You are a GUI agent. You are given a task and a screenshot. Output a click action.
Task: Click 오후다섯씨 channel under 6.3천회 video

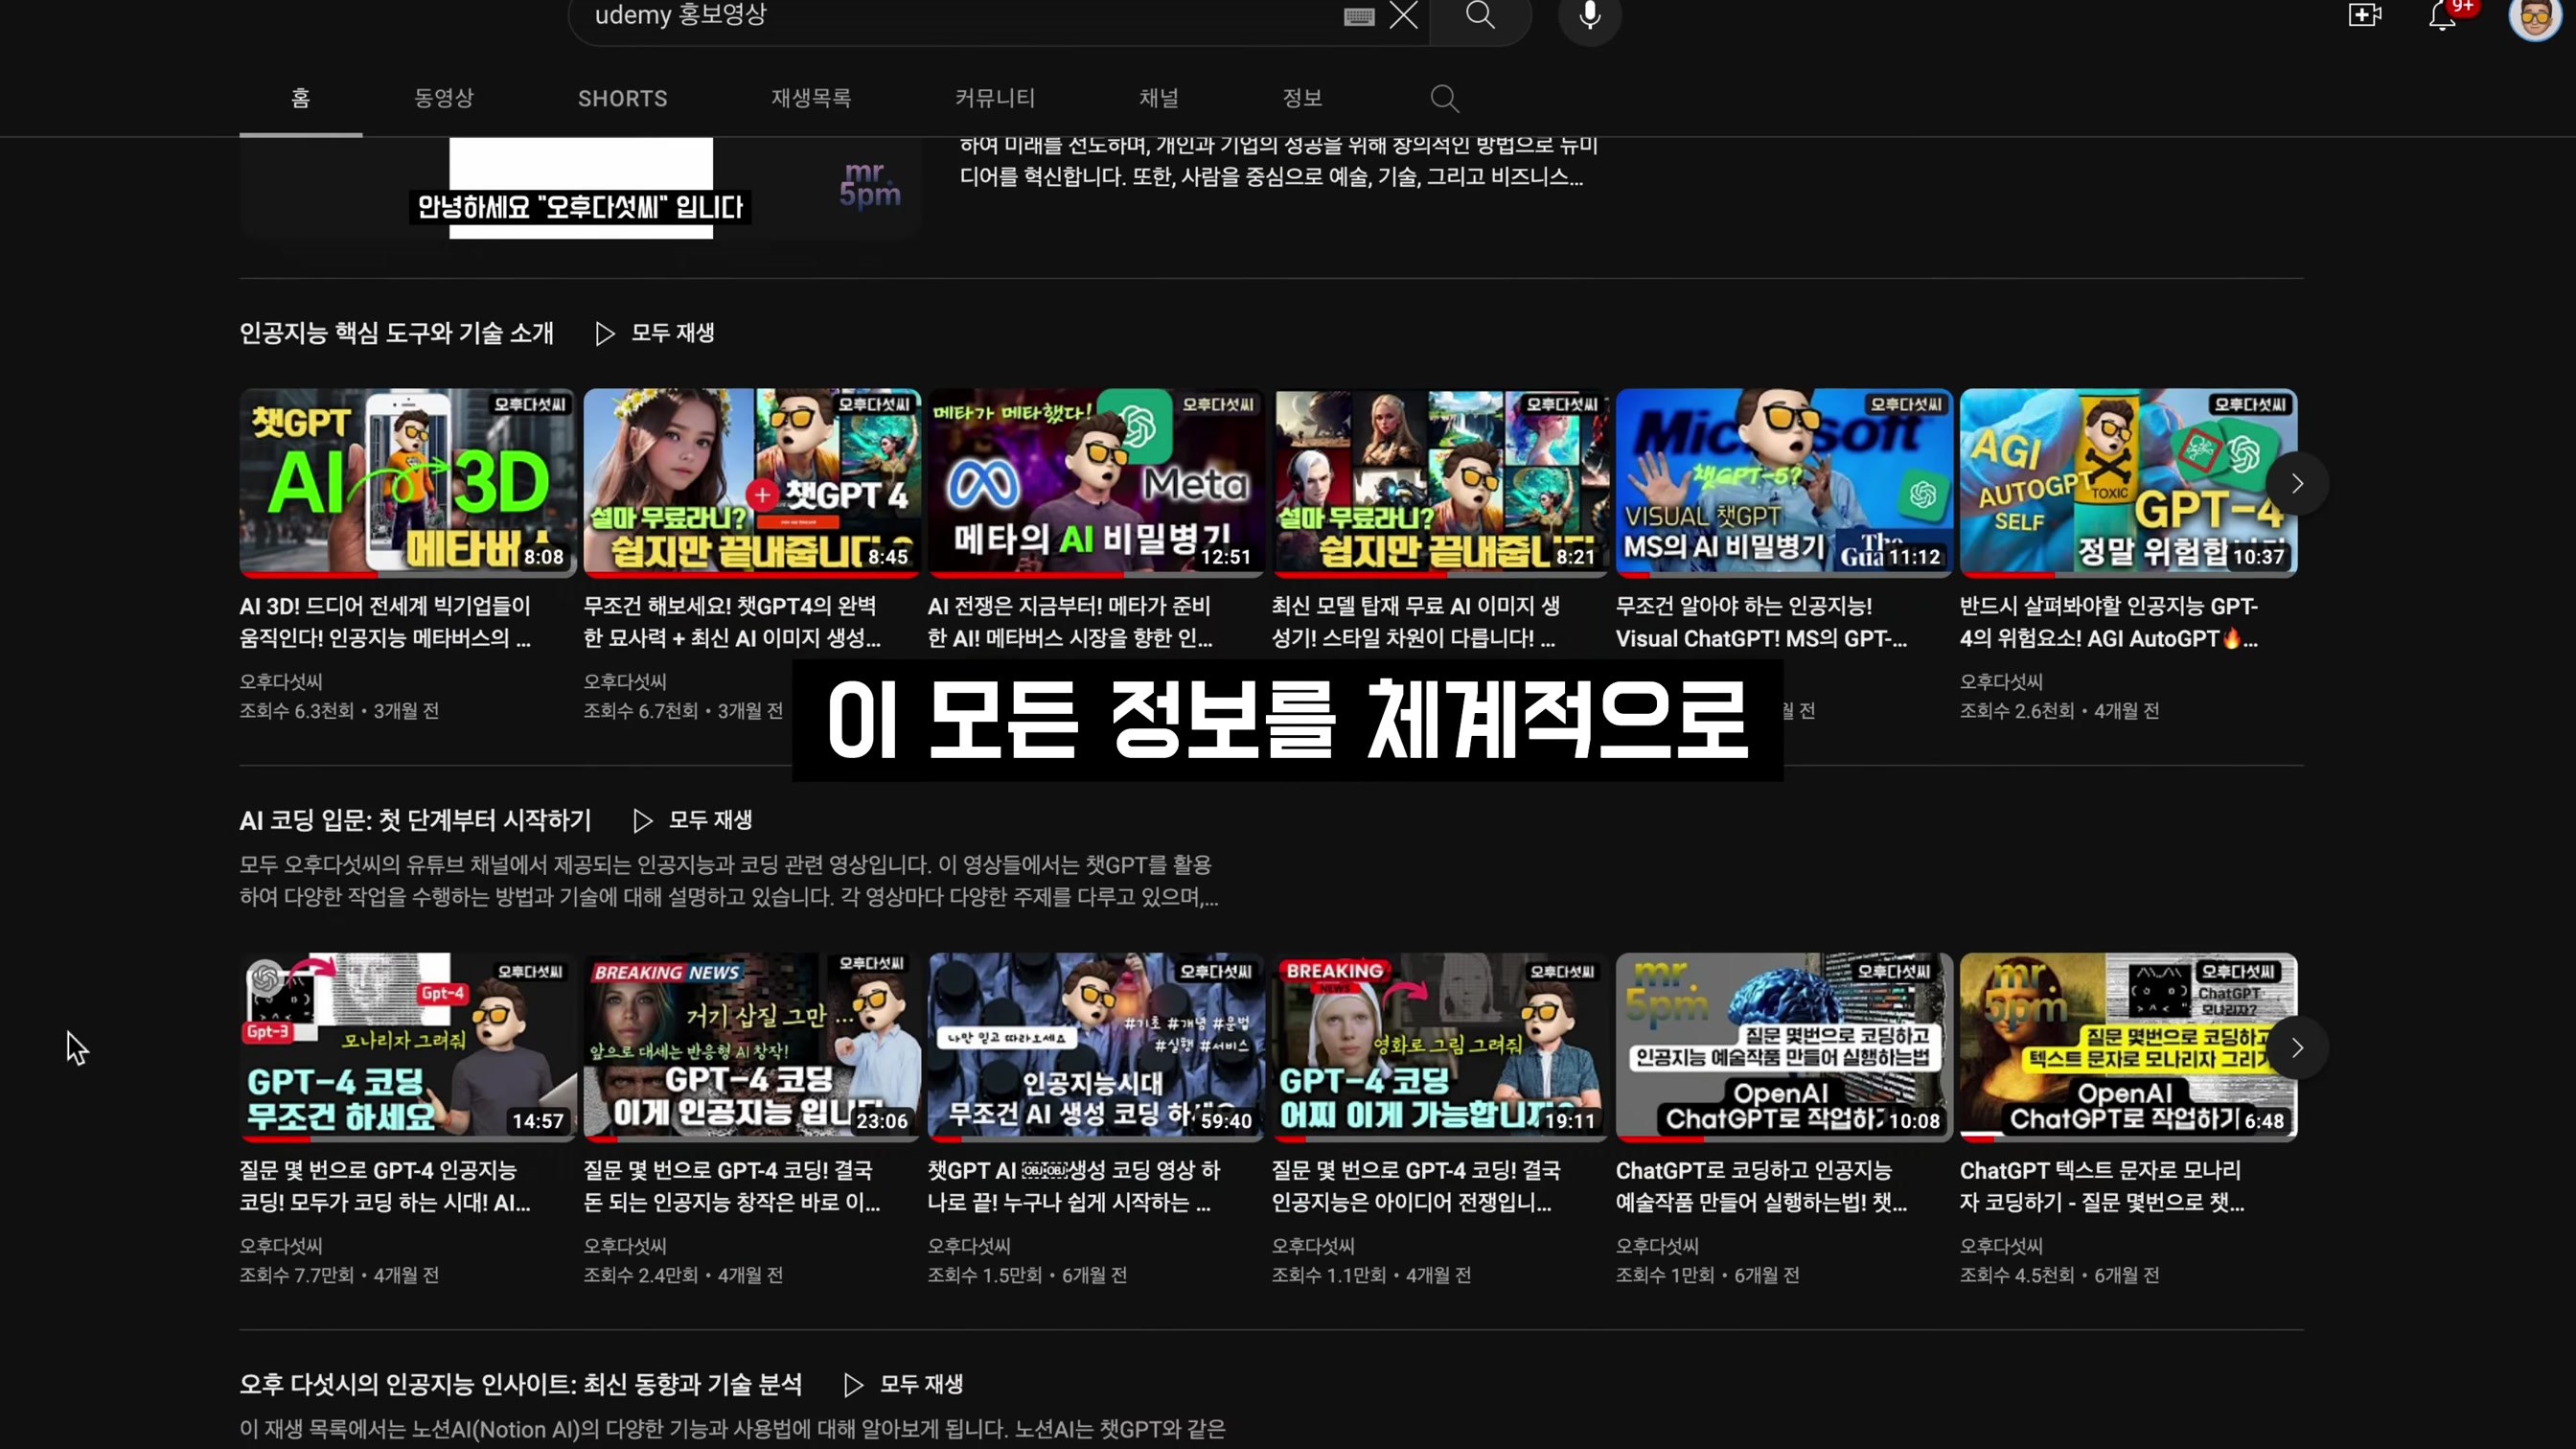[x=281, y=682]
